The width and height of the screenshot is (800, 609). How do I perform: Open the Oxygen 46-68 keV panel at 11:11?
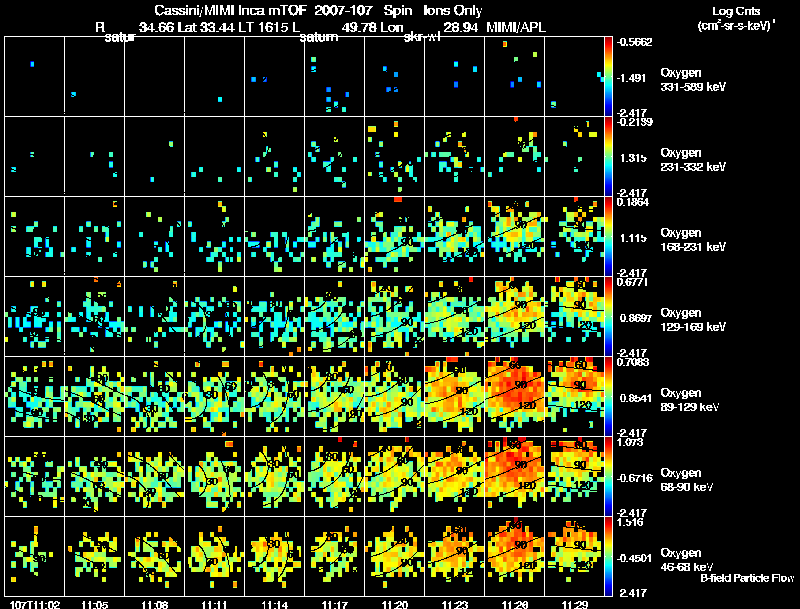pyautogui.click(x=215, y=557)
